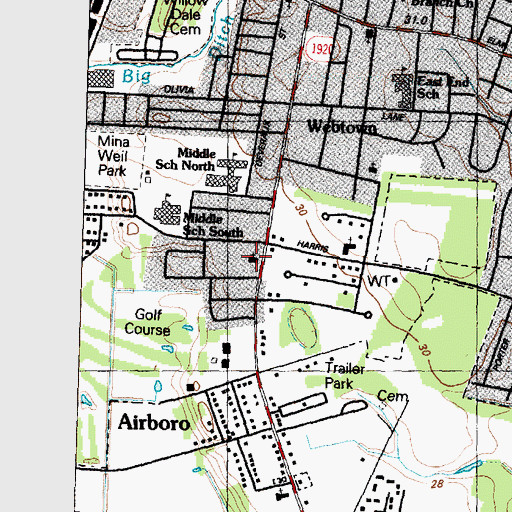Click the blue Ditch stream label
Viewport: 512px width, 512px height.
tap(221, 37)
